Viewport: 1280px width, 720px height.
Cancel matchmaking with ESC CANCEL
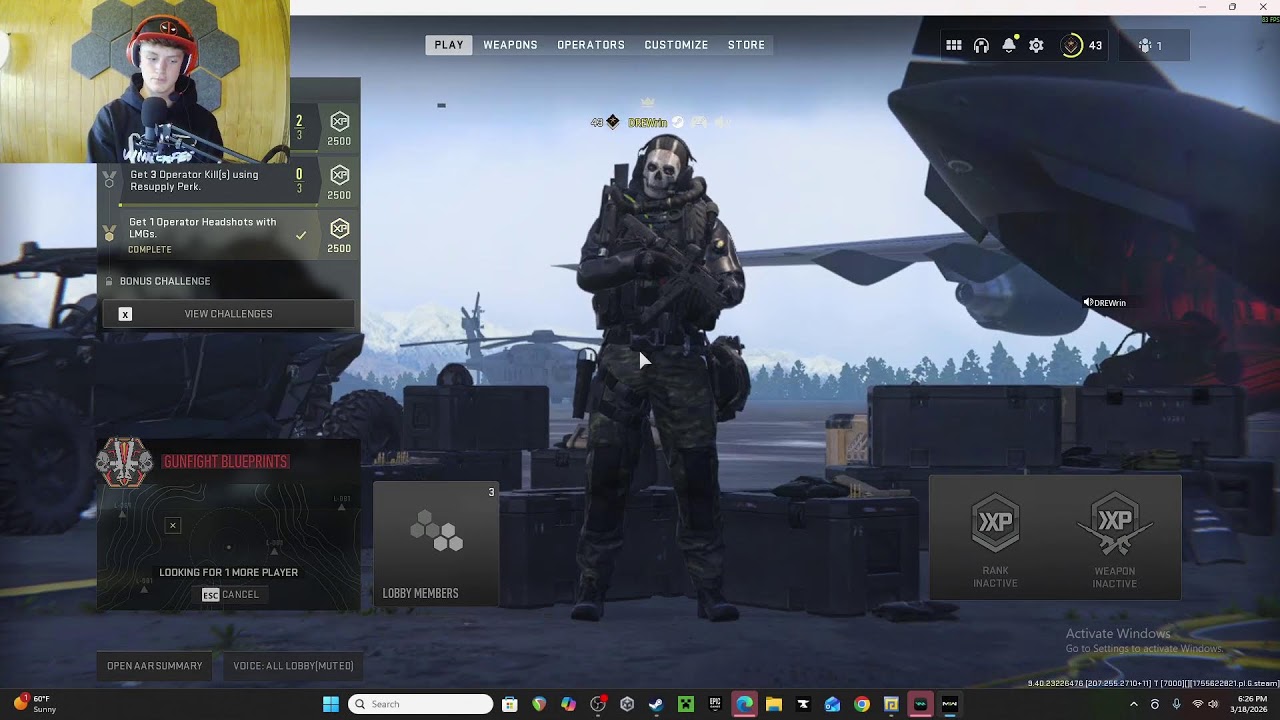pos(230,595)
